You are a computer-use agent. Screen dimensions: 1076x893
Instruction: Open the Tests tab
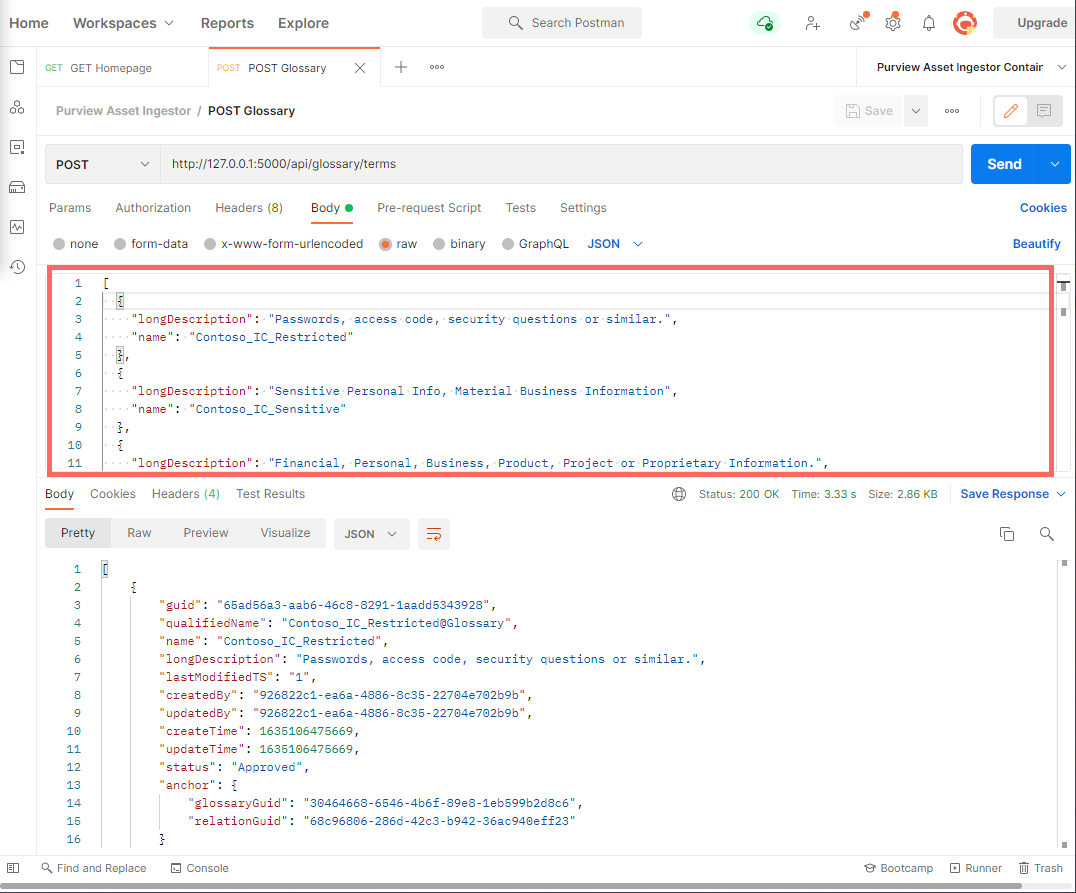coord(521,208)
